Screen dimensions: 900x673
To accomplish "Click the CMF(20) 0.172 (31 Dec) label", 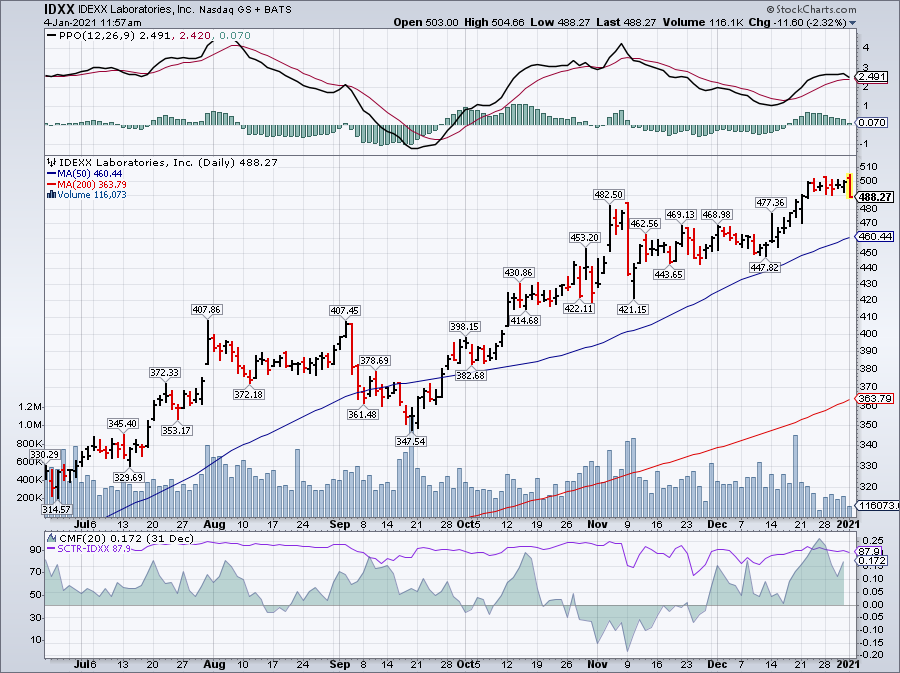I will point(127,539).
